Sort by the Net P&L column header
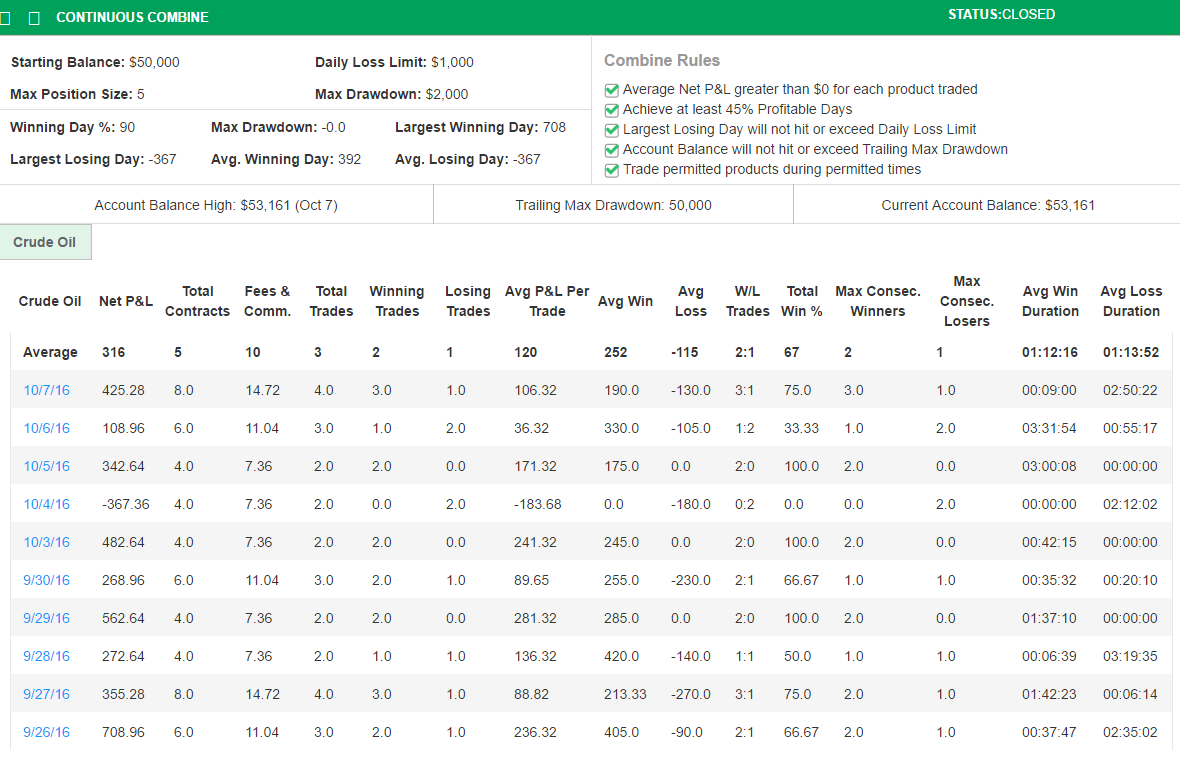 tap(126, 301)
